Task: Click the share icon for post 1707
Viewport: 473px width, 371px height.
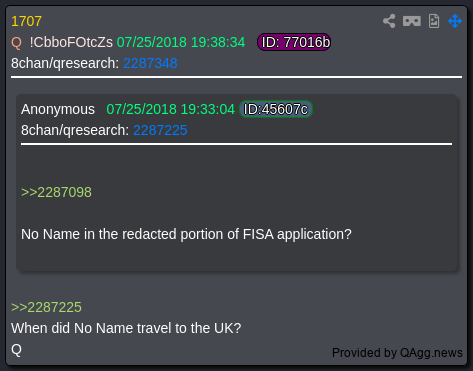Action: click(389, 21)
